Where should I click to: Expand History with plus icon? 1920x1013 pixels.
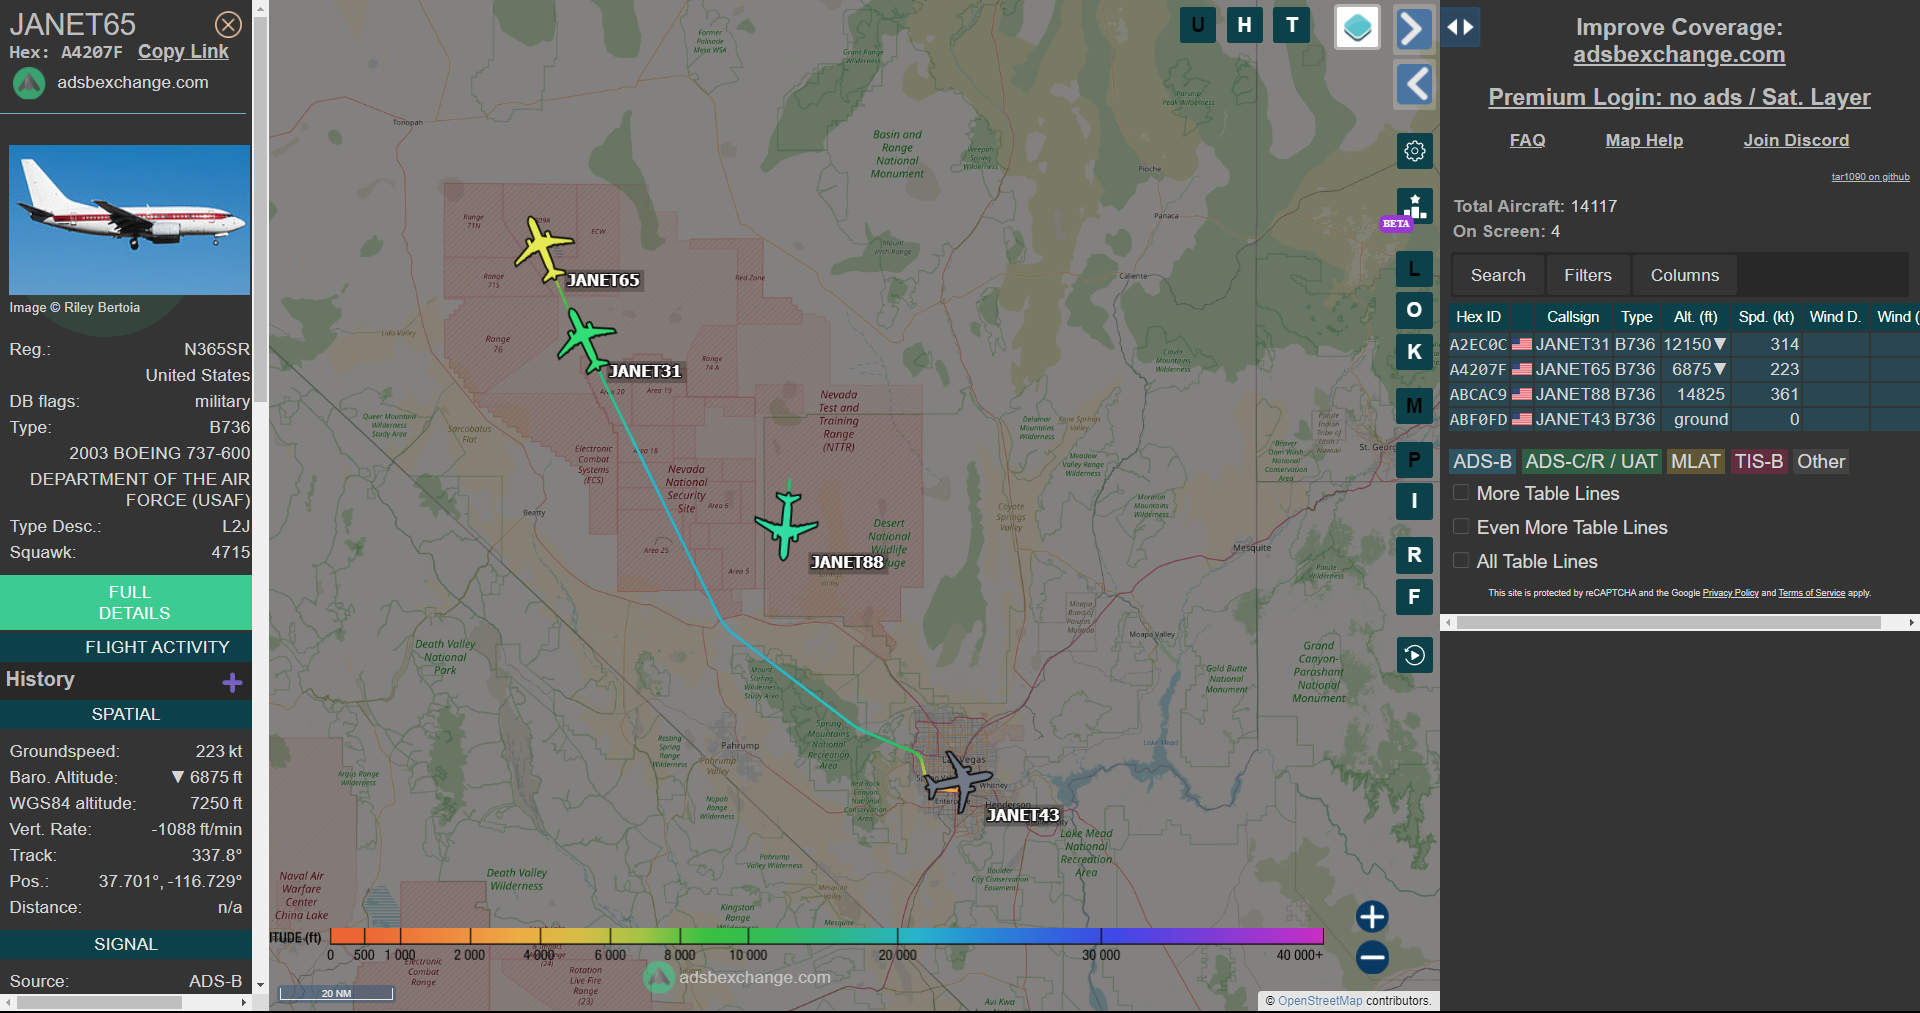tap(232, 682)
